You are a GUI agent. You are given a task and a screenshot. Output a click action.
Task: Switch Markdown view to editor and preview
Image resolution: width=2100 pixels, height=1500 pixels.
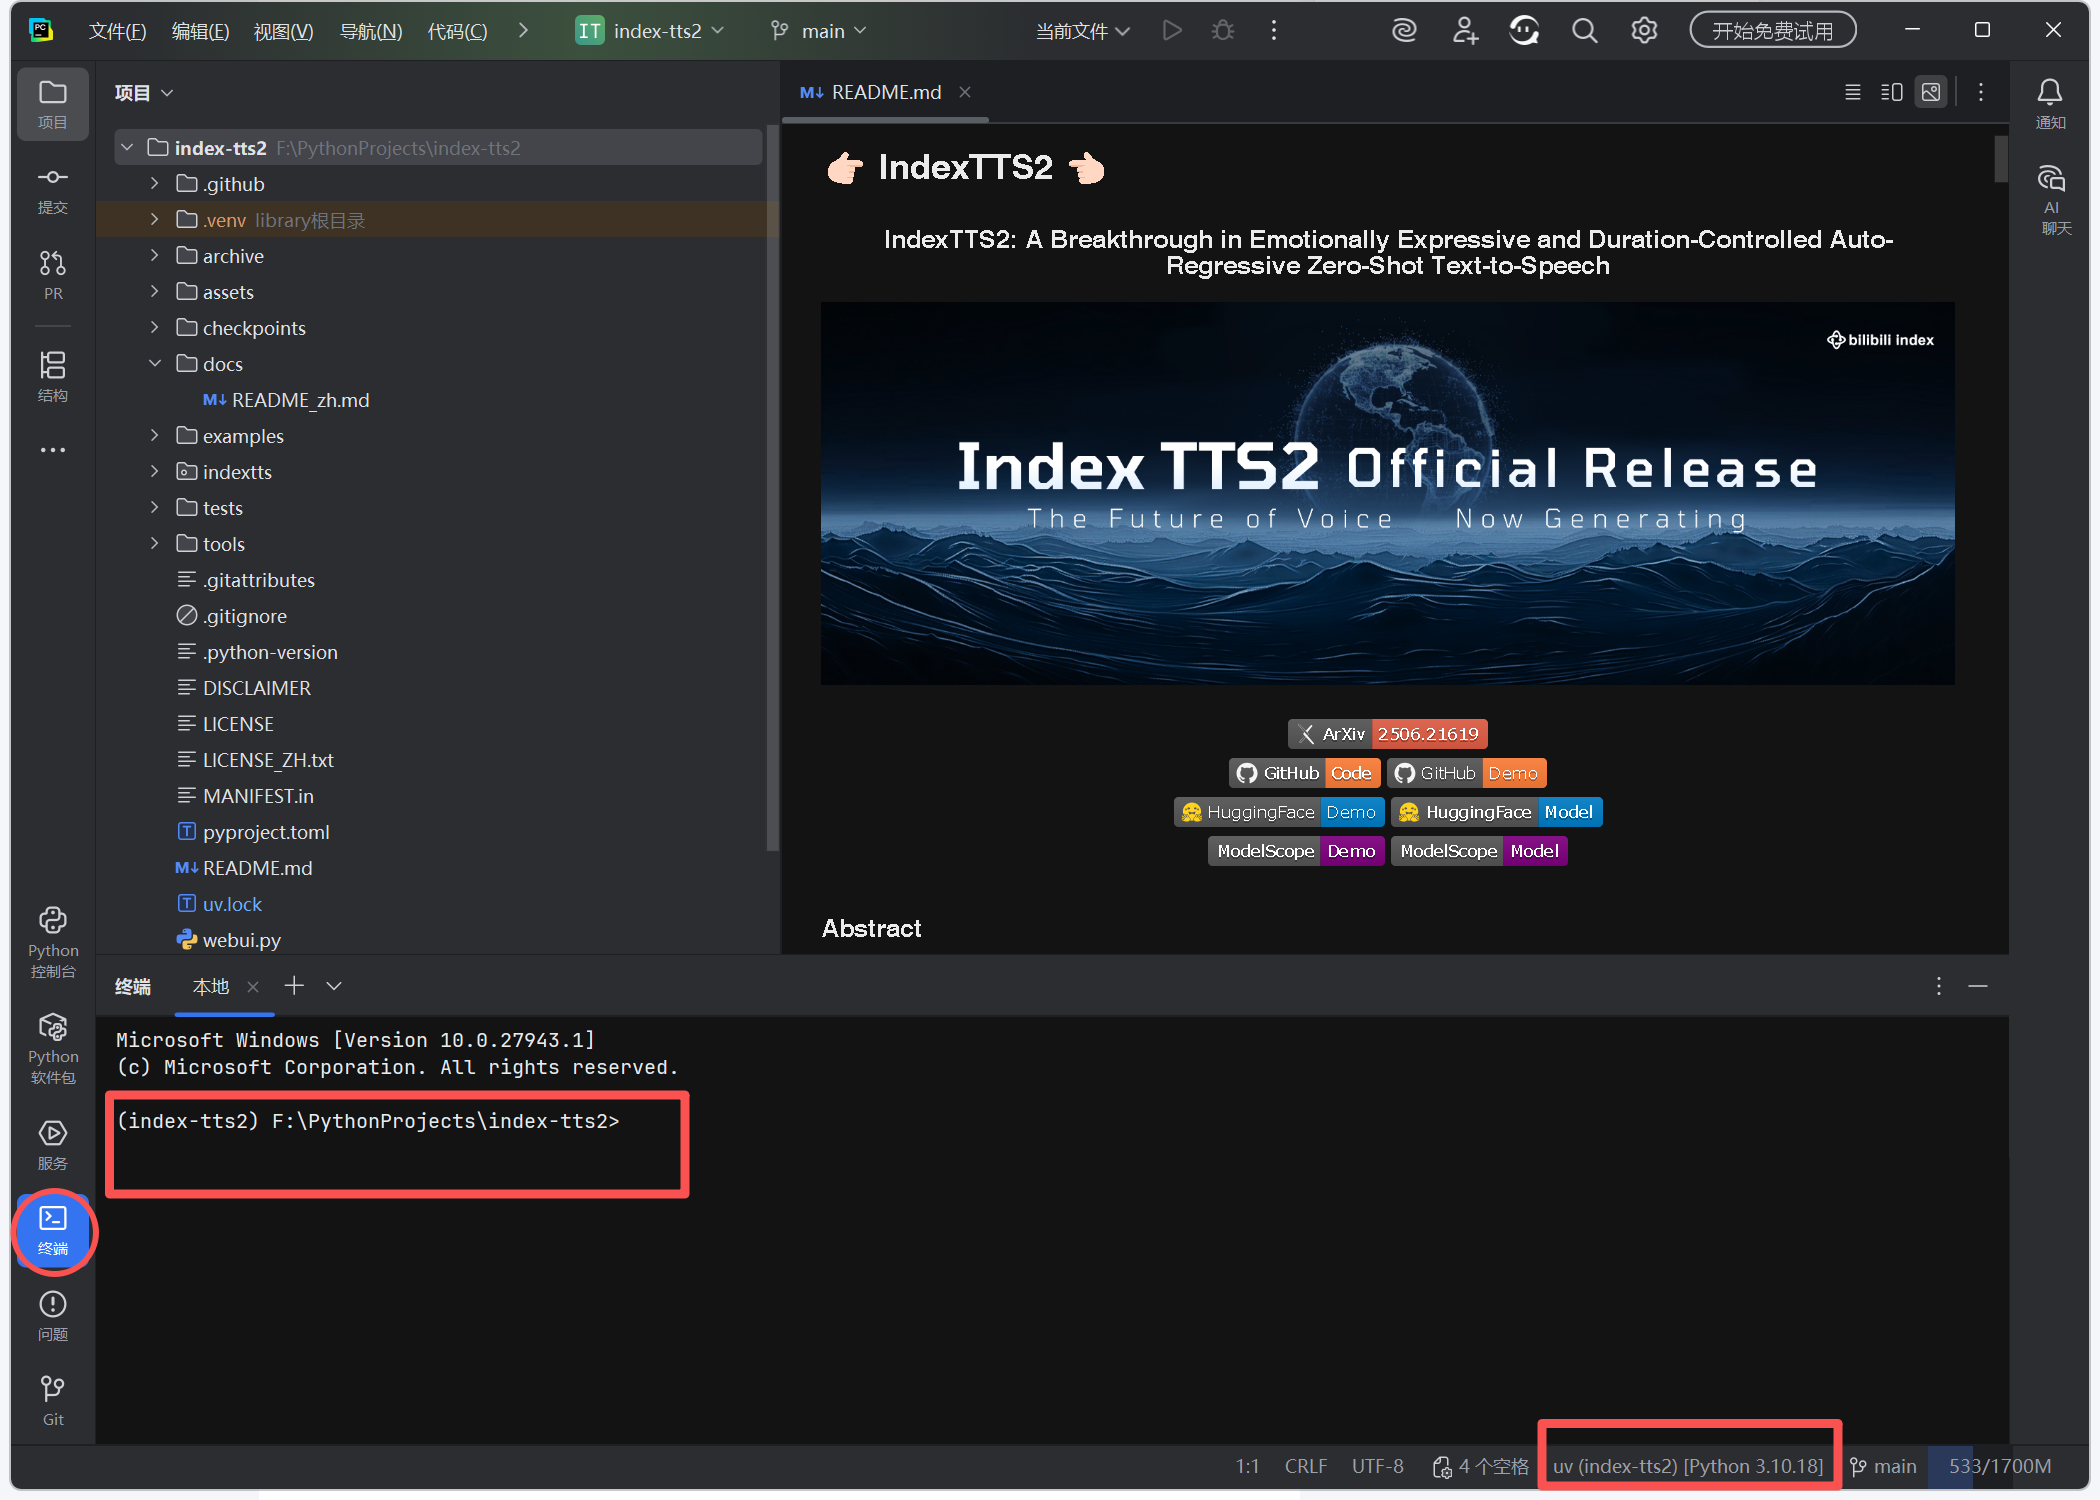point(1891,92)
